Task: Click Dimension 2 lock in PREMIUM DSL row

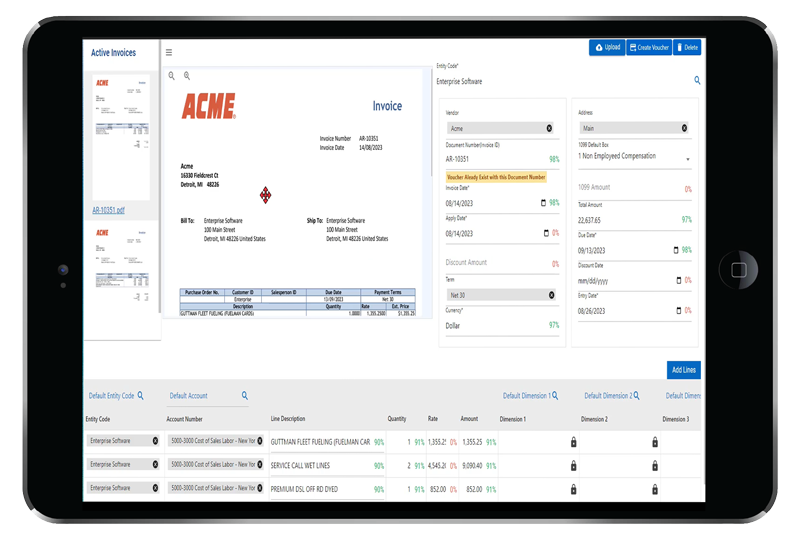Action: pyautogui.click(x=655, y=489)
